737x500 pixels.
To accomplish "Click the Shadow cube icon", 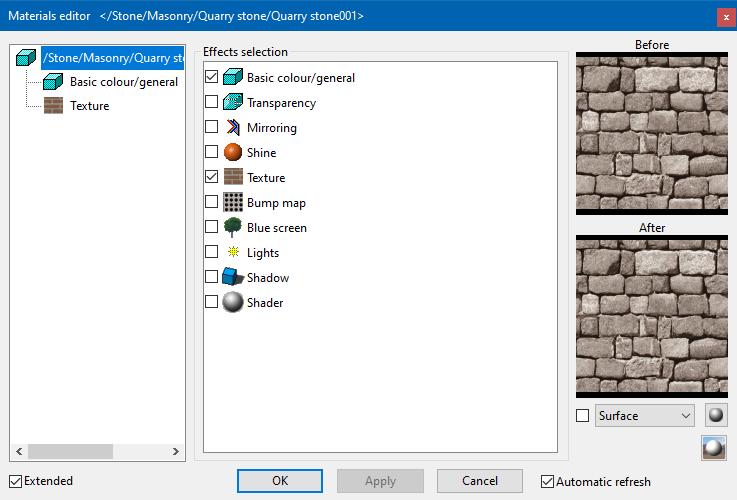I will 233,278.
